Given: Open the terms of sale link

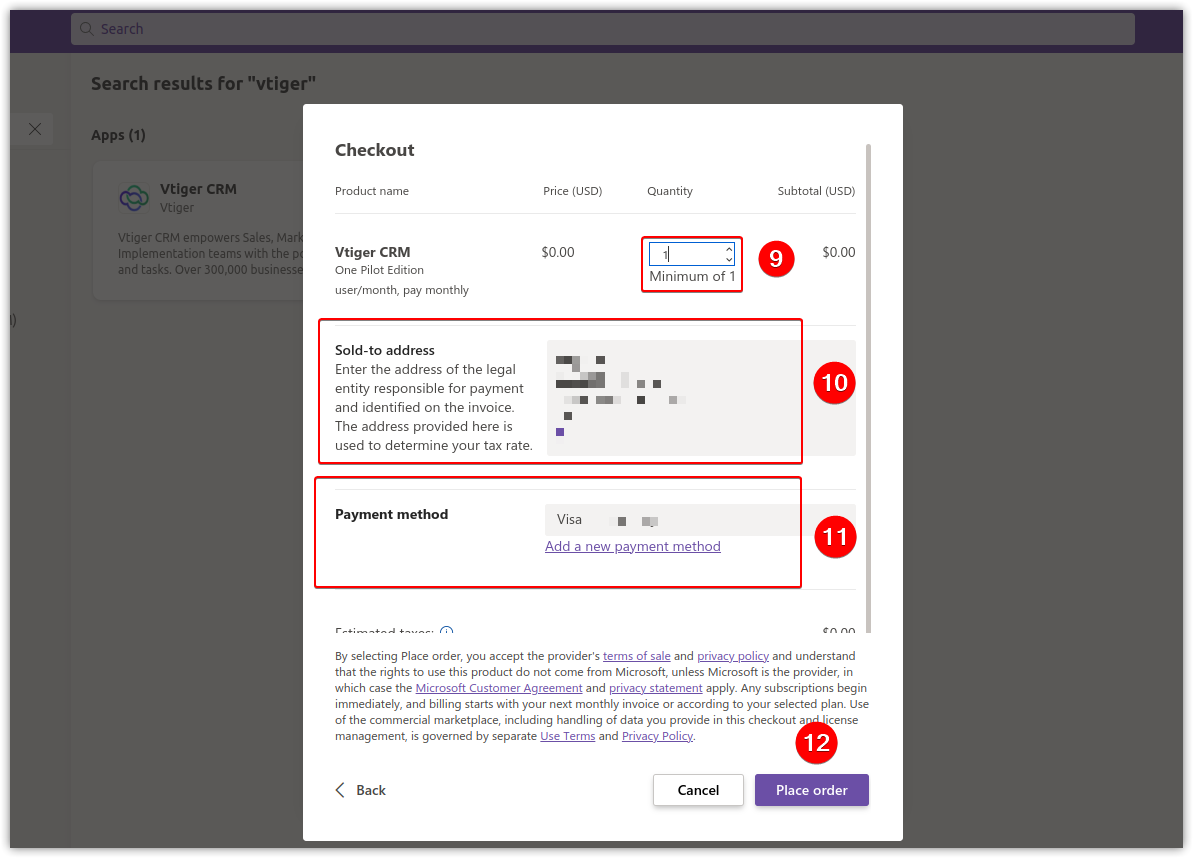Looking at the screenshot, I should [x=636, y=656].
